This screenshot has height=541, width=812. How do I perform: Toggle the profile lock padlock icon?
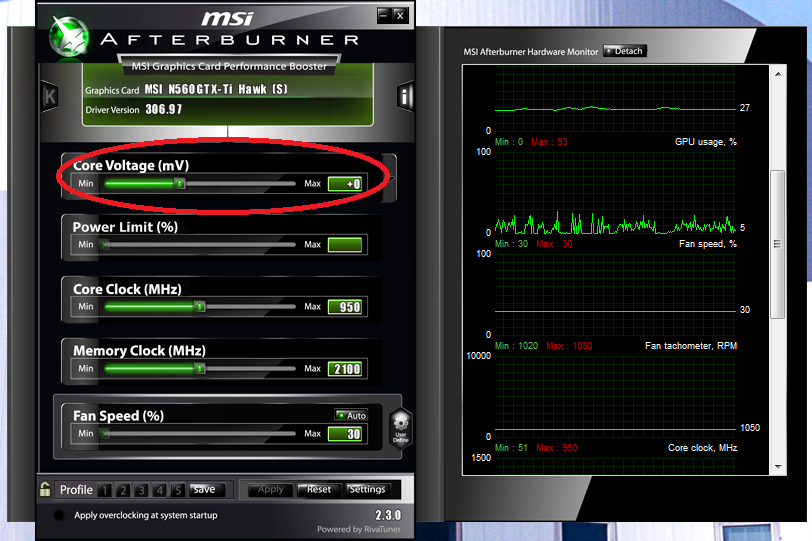[45, 489]
